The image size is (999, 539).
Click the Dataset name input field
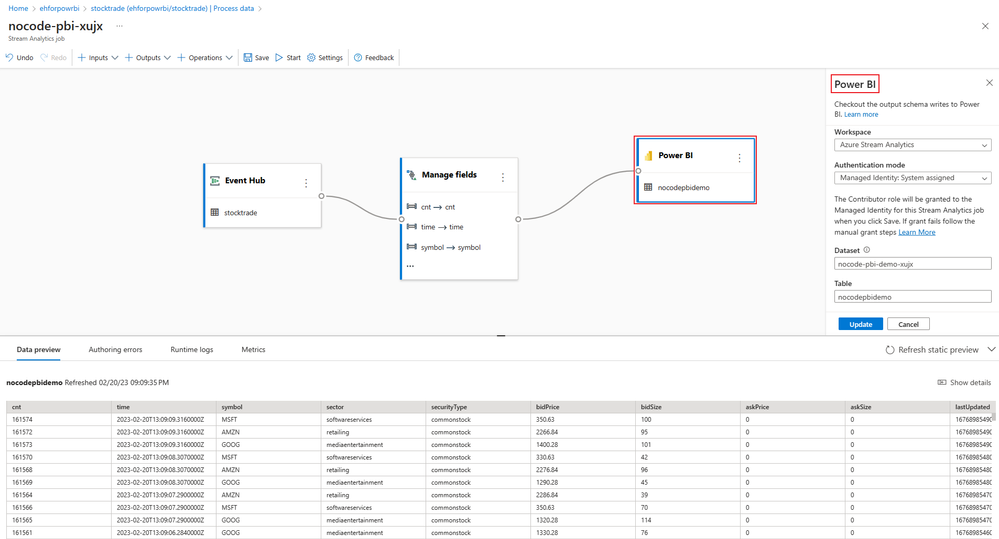912,264
